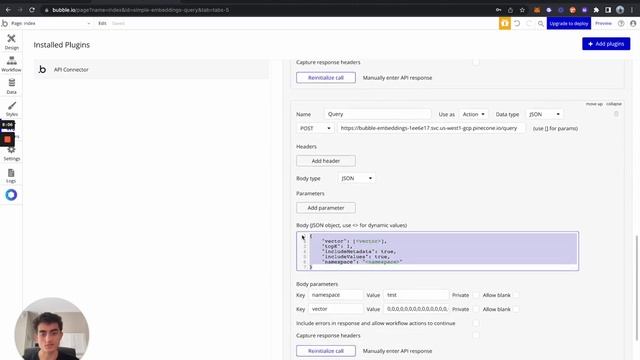Open the editor search magnifier
640x360 pixels.
click(x=540, y=24)
